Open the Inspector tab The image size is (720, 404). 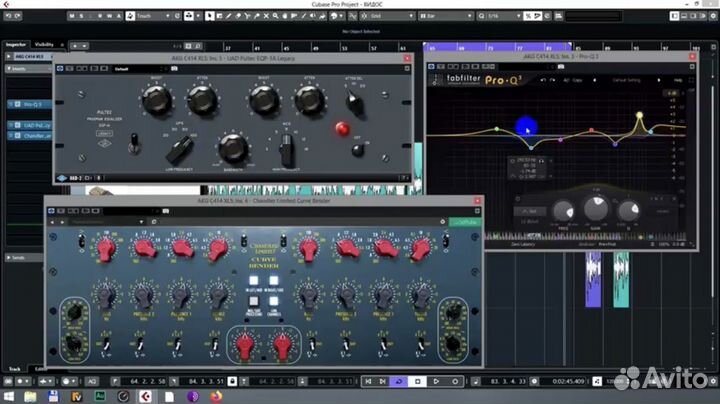(16, 44)
